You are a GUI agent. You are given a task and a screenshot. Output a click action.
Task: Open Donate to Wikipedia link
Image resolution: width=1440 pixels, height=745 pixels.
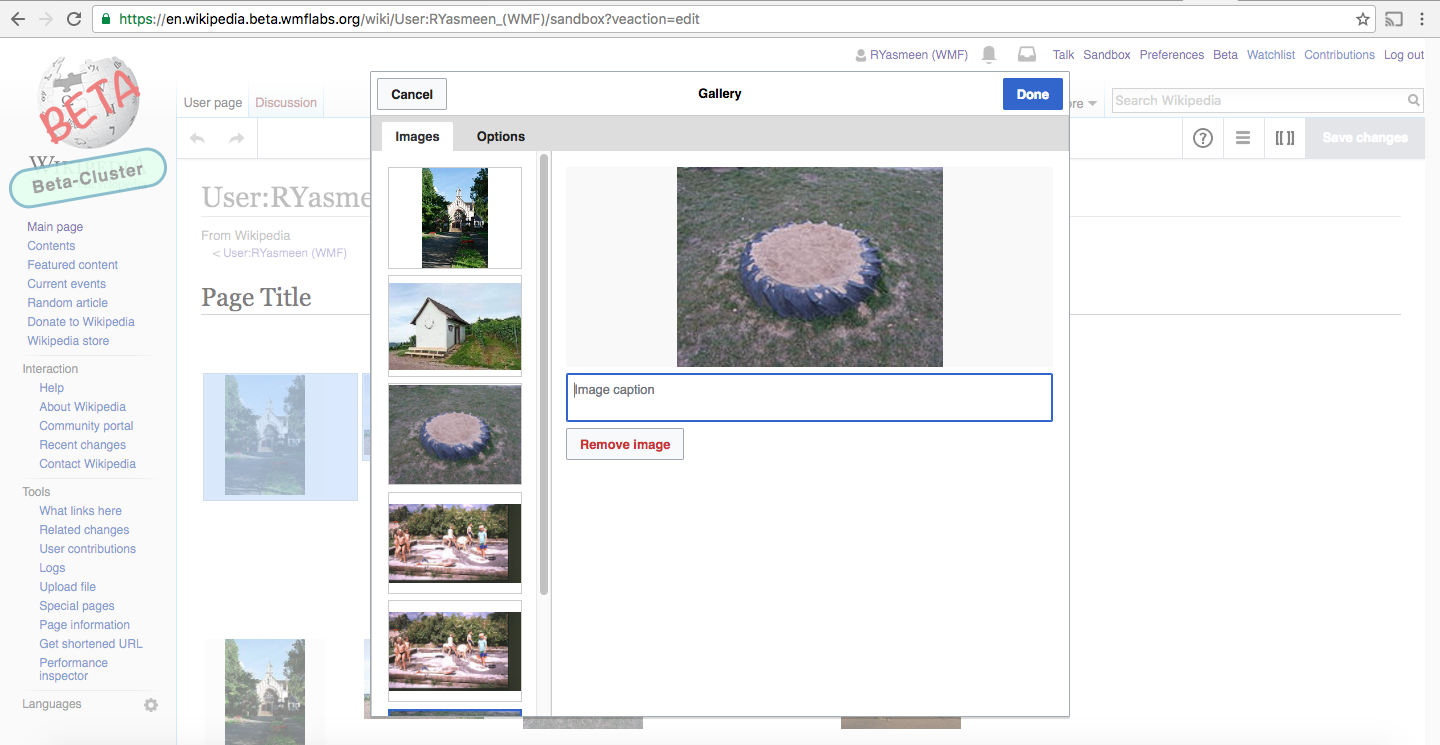click(x=81, y=322)
